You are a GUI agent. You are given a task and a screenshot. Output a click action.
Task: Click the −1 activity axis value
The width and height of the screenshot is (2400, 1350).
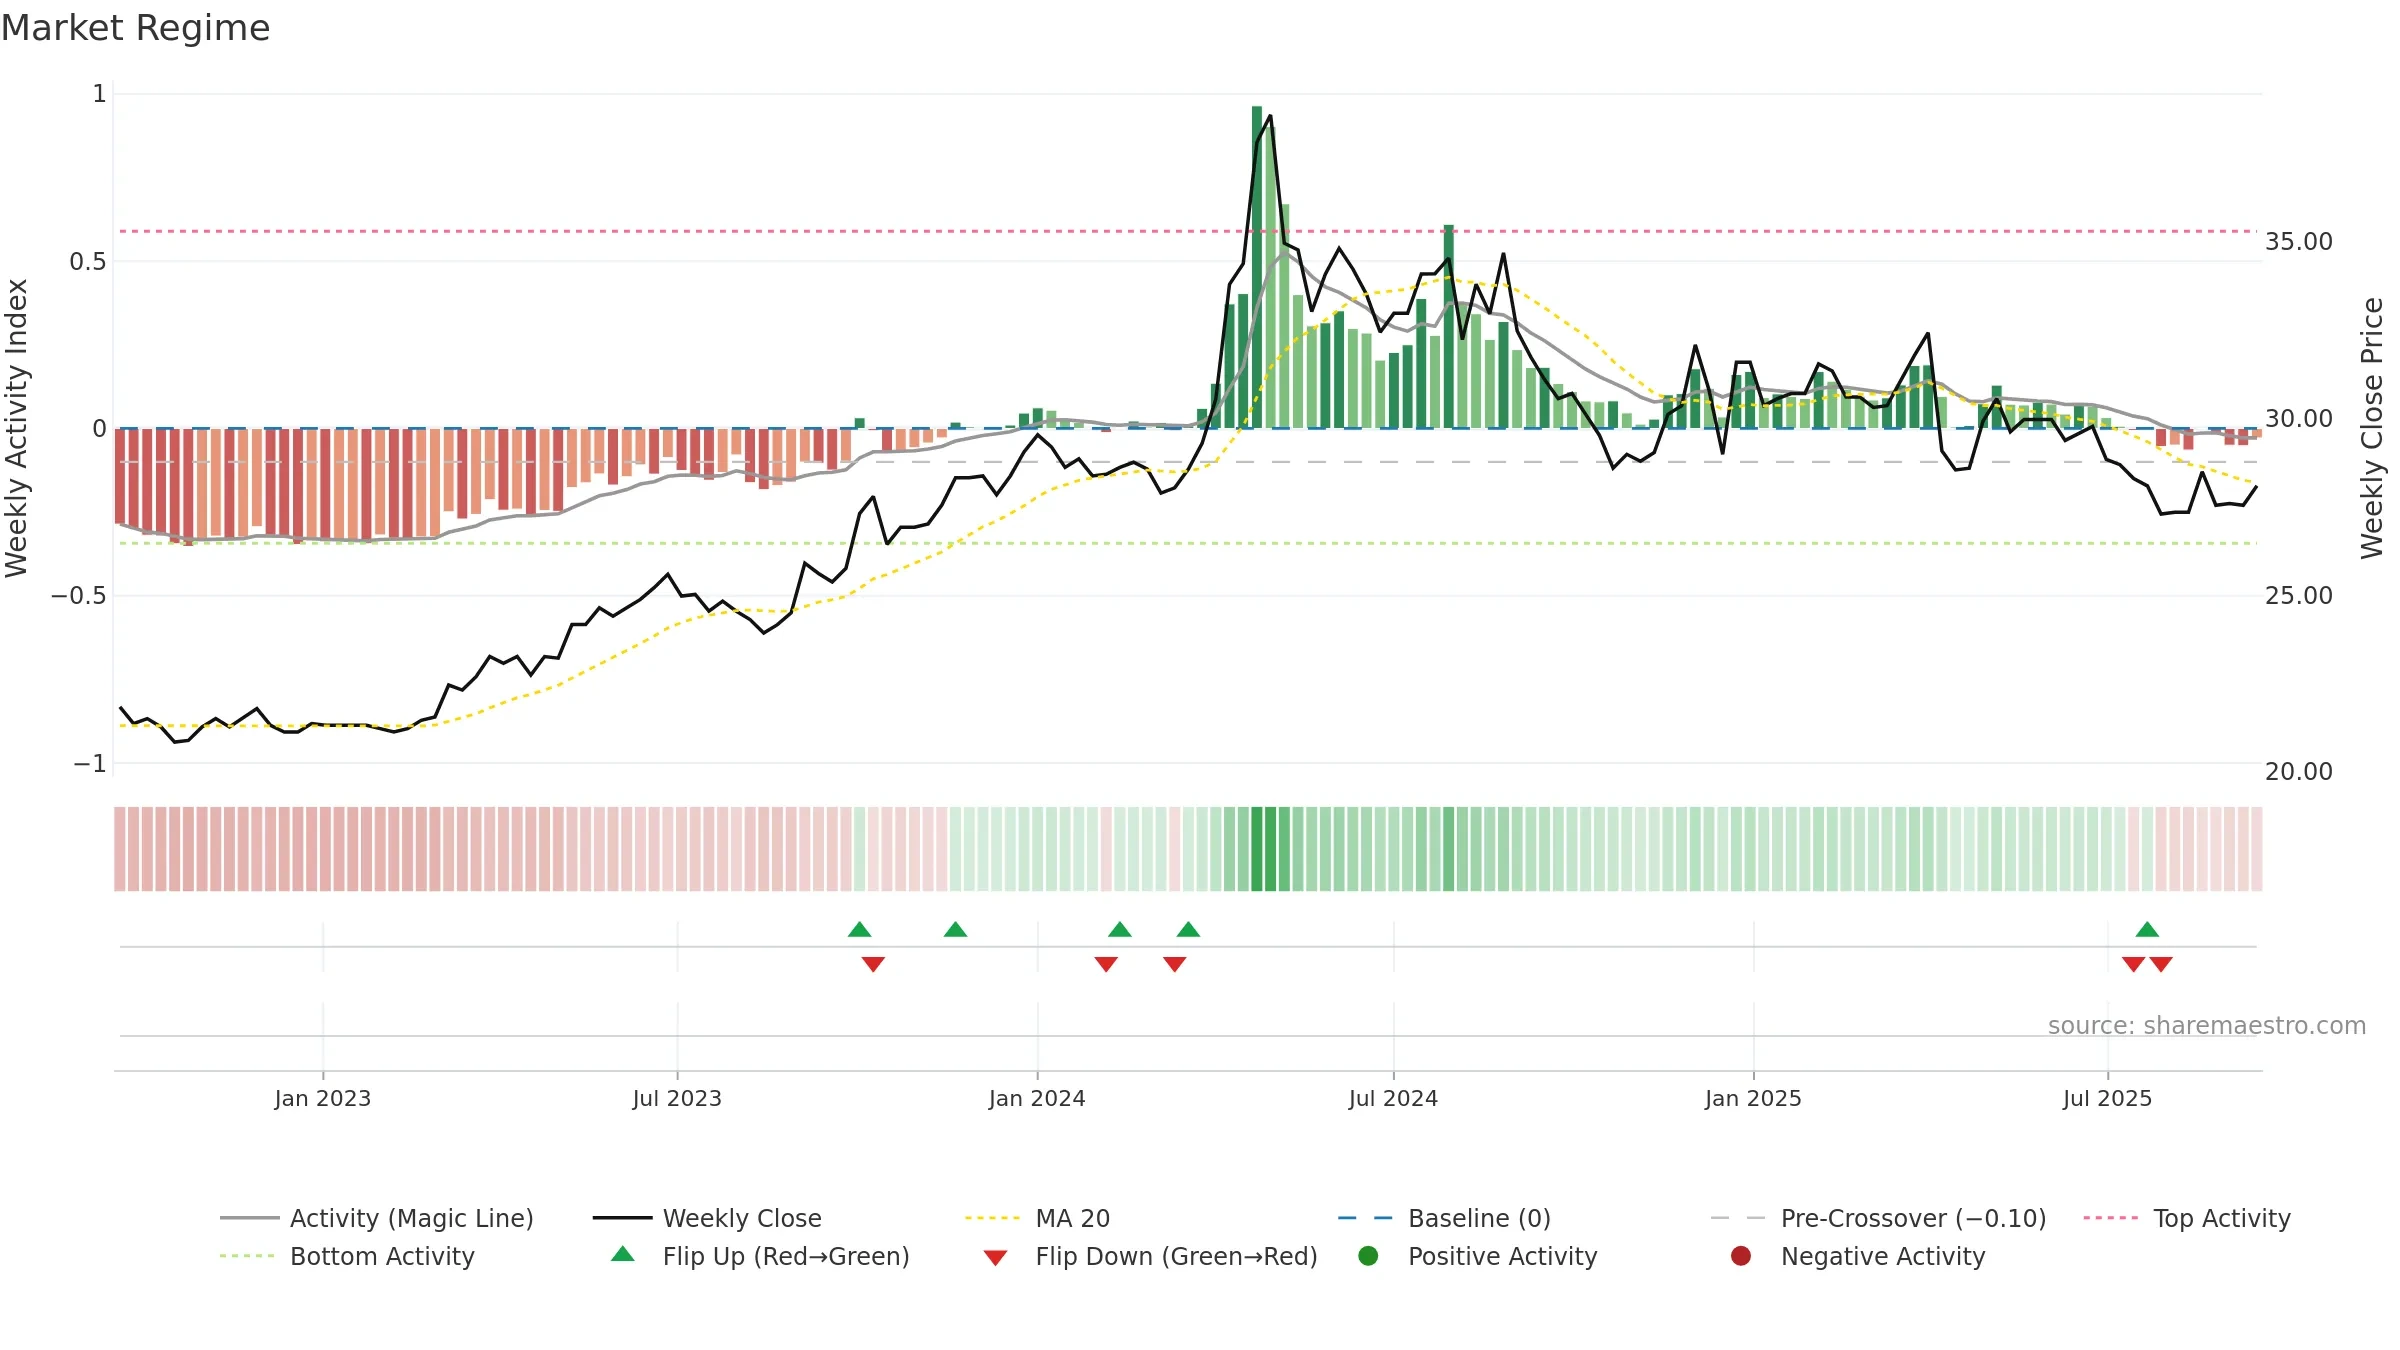tap(90, 764)
